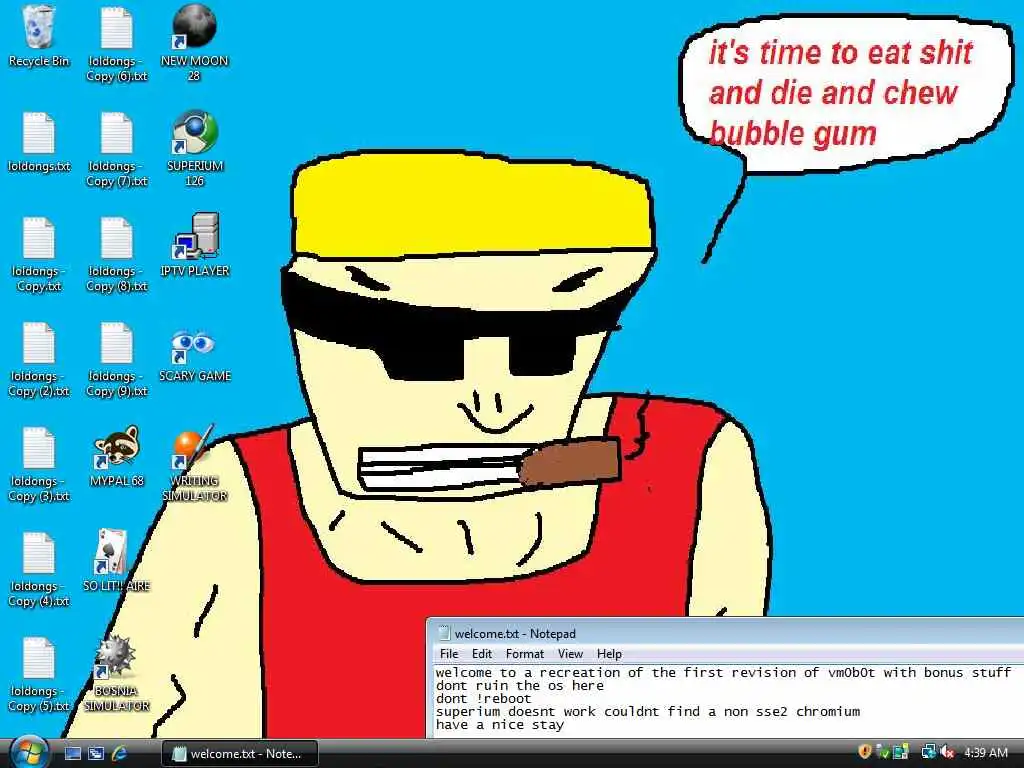Open the Windows Start orb

[29, 752]
